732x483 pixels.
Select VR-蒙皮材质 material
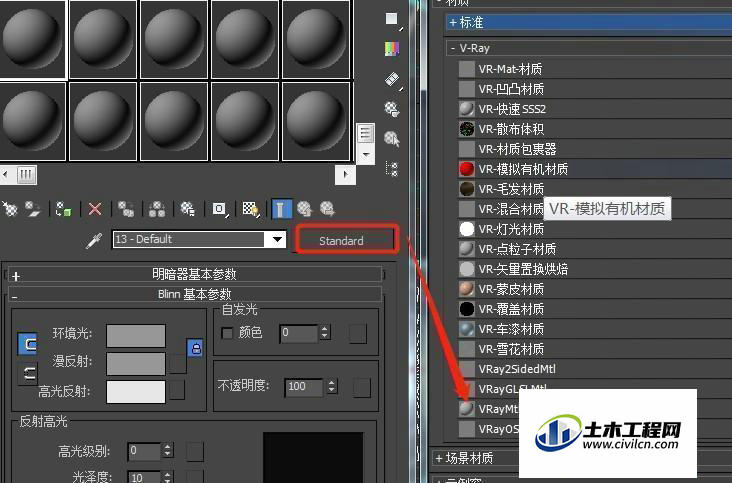click(x=595, y=289)
